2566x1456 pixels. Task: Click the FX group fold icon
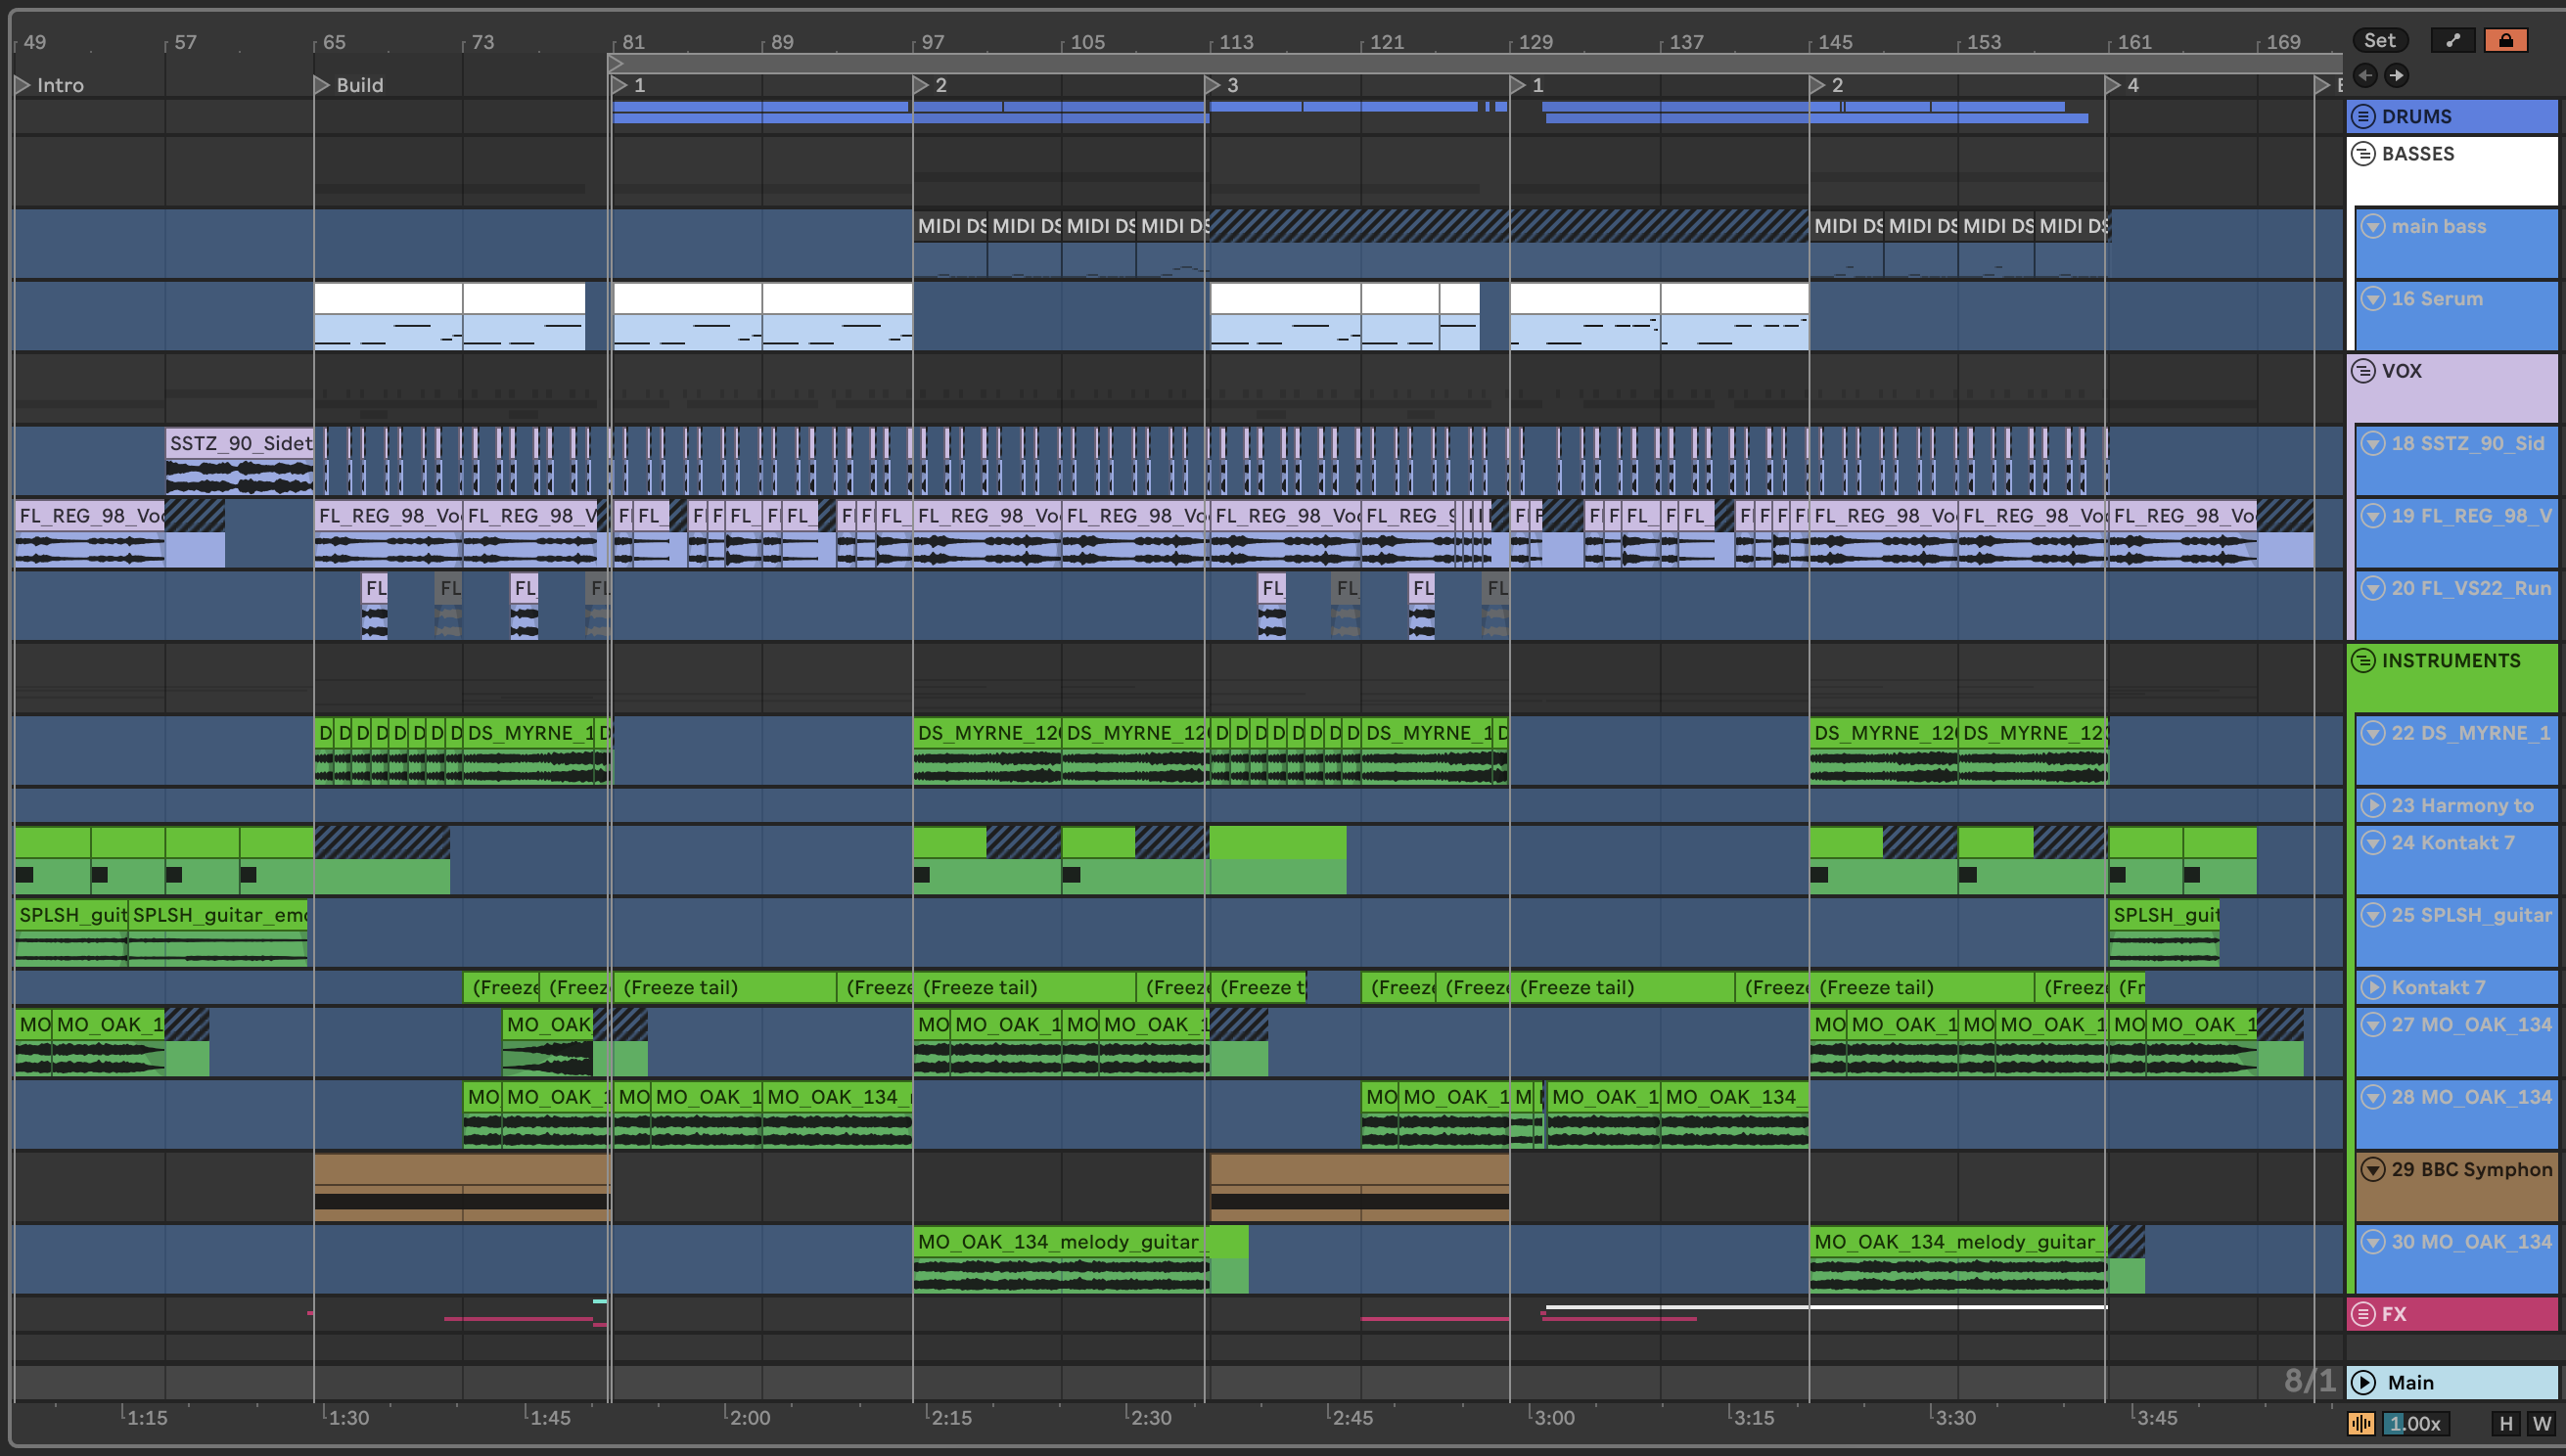click(x=2363, y=1314)
